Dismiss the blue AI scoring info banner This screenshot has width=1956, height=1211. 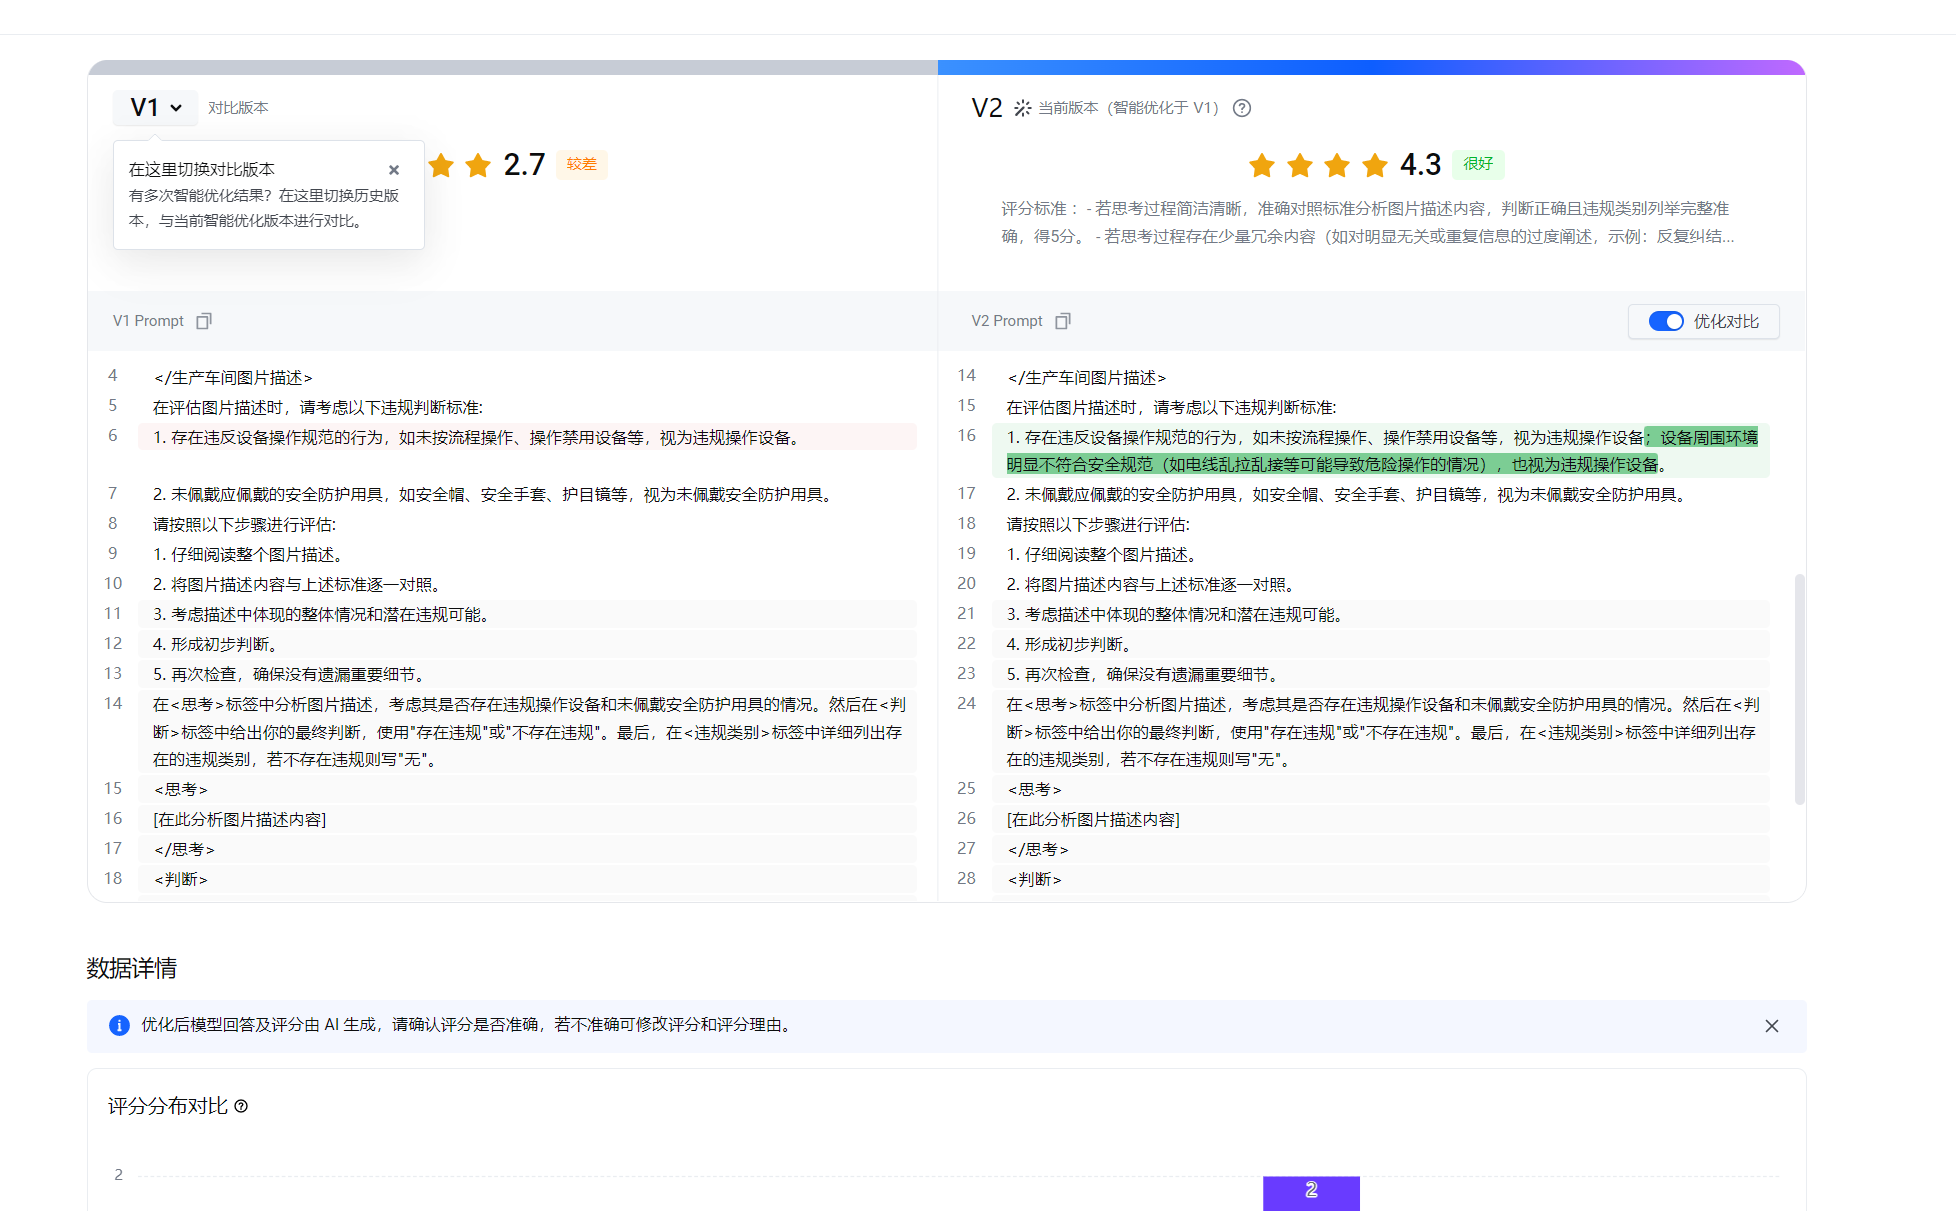click(x=1771, y=1026)
